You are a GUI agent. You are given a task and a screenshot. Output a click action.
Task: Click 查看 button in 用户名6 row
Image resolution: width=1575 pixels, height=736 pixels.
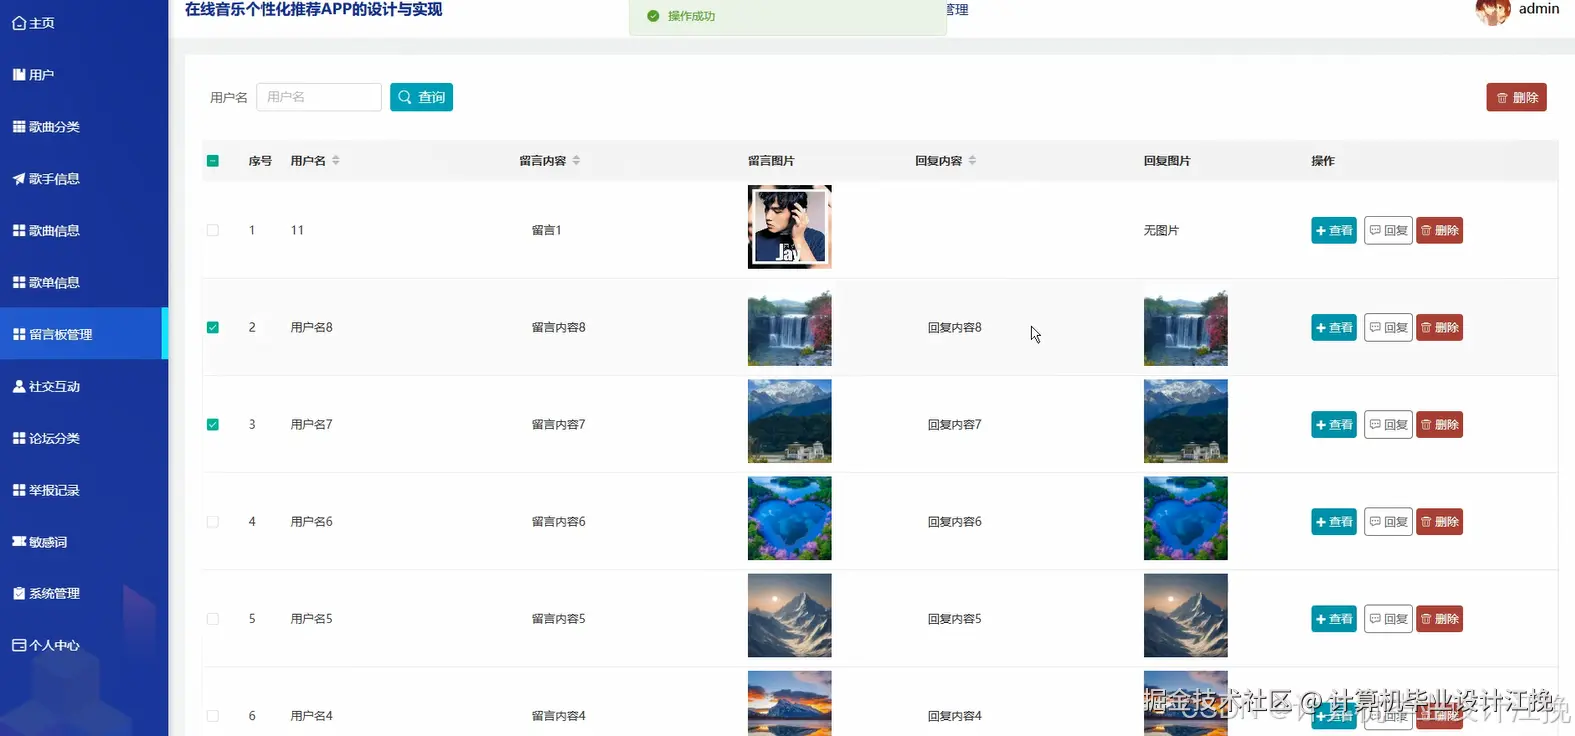[1334, 521]
